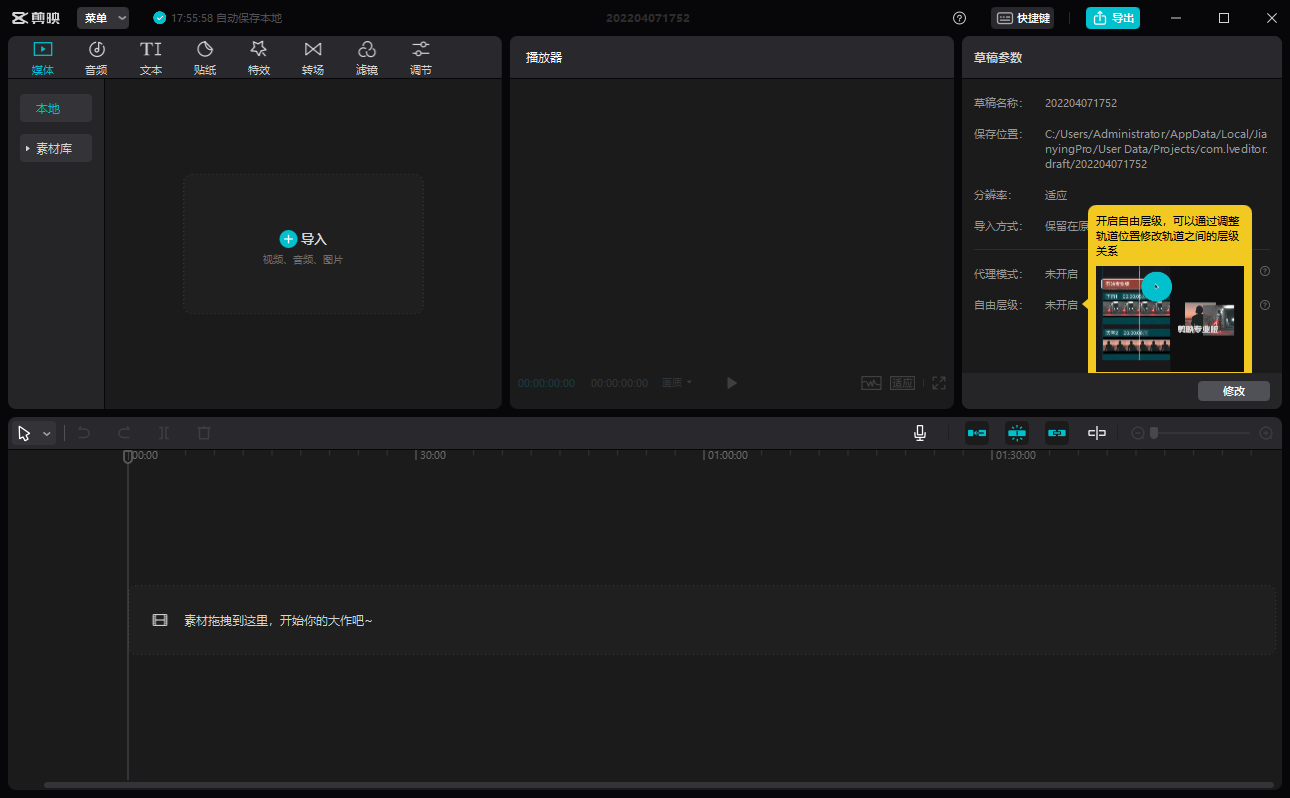The image size is (1290, 798).
Task: Click the current timecode in the player
Action: tap(546, 383)
